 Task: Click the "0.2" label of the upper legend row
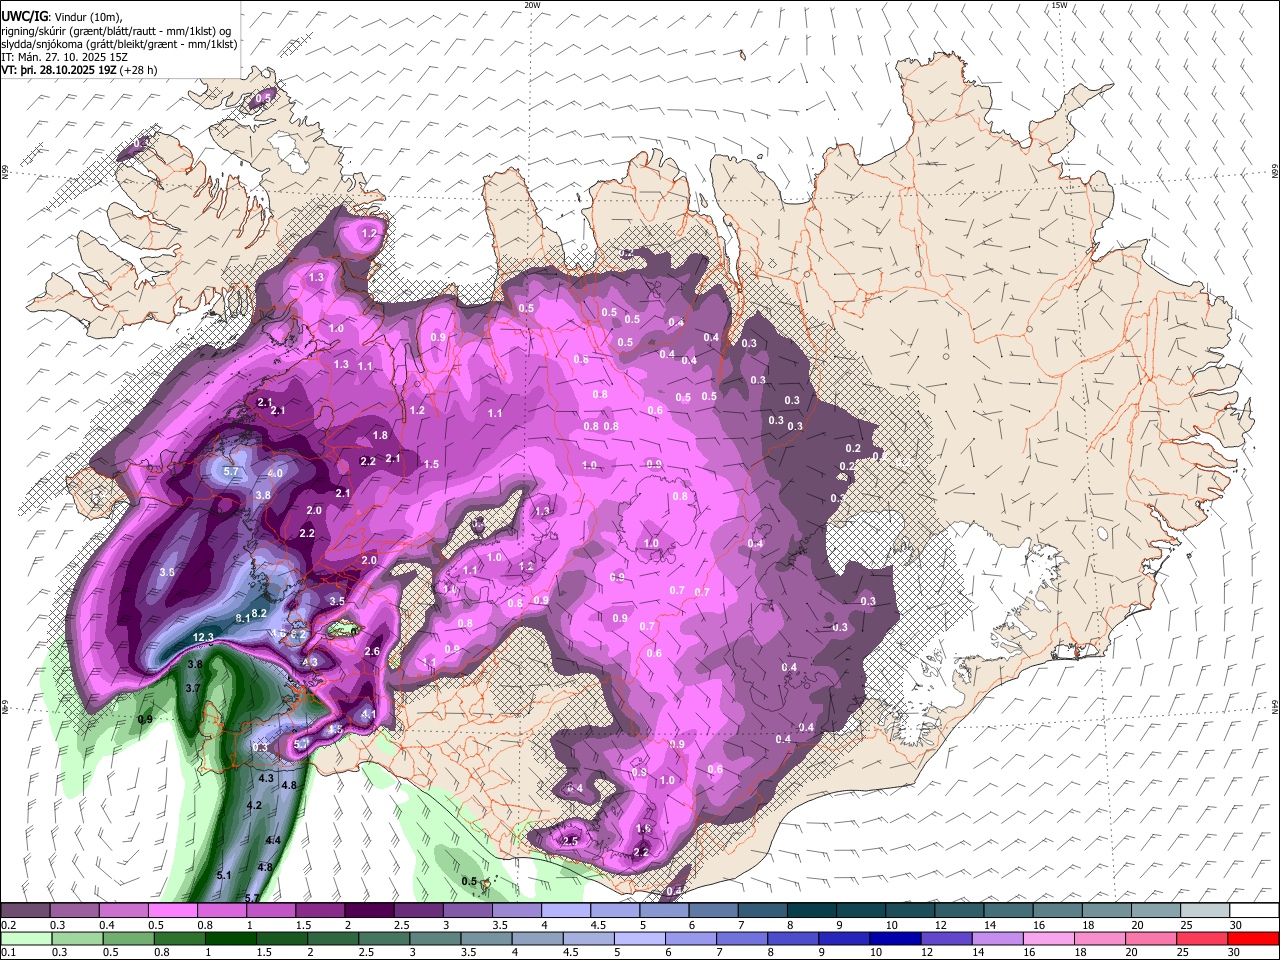pyautogui.click(x=7, y=925)
